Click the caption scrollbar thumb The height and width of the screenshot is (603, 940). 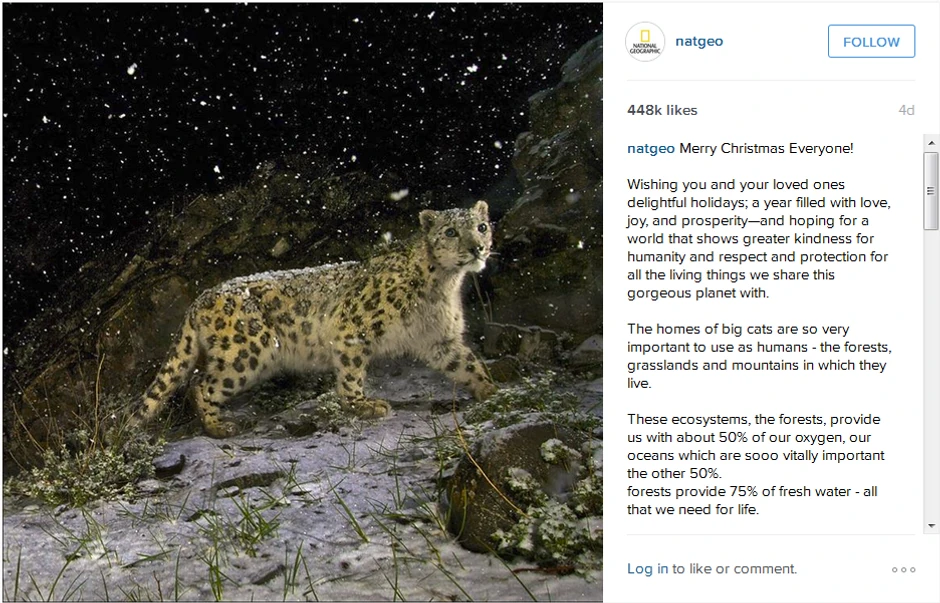pyautogui.click(x=931, y=190)
